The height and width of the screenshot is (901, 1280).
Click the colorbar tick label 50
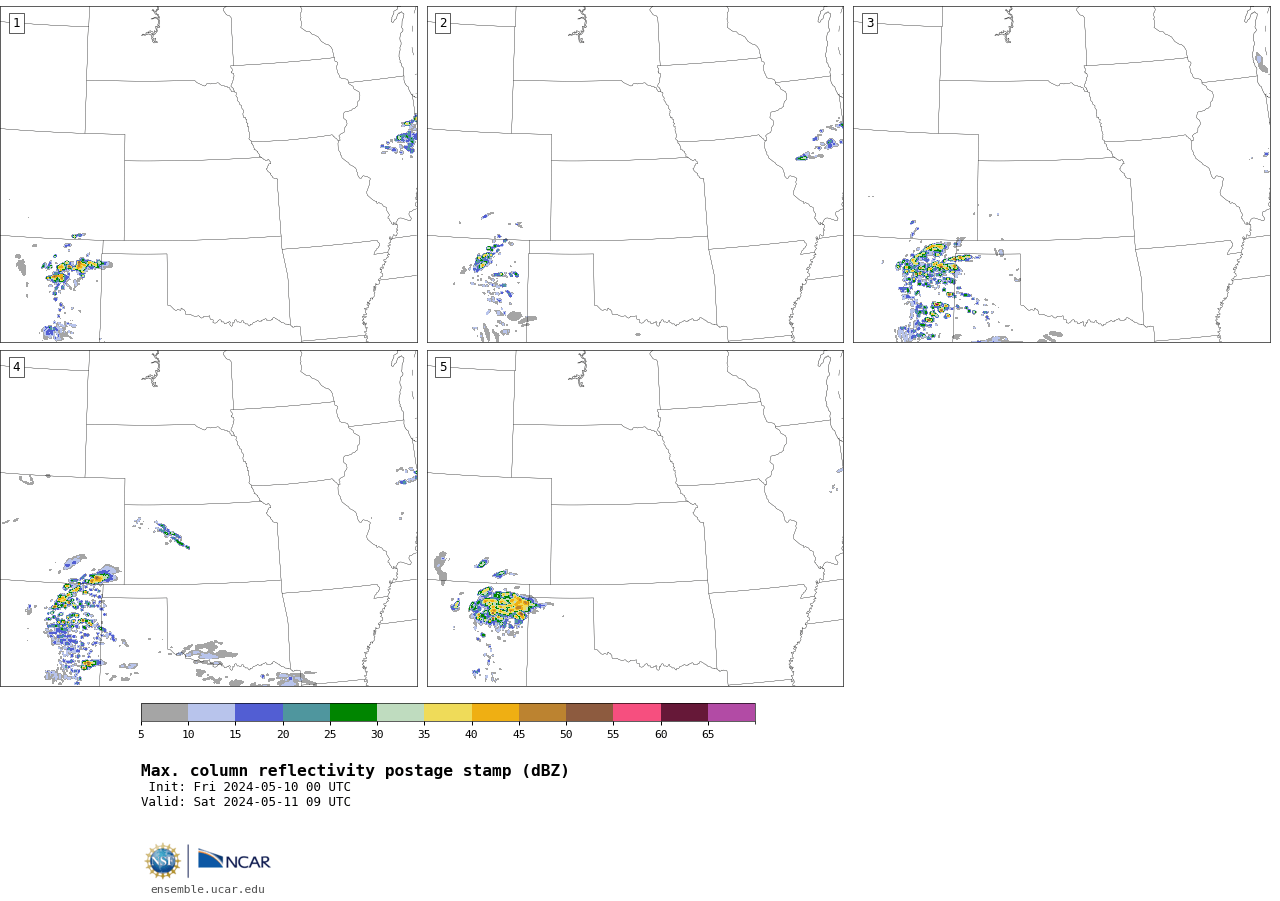point(566,735)
